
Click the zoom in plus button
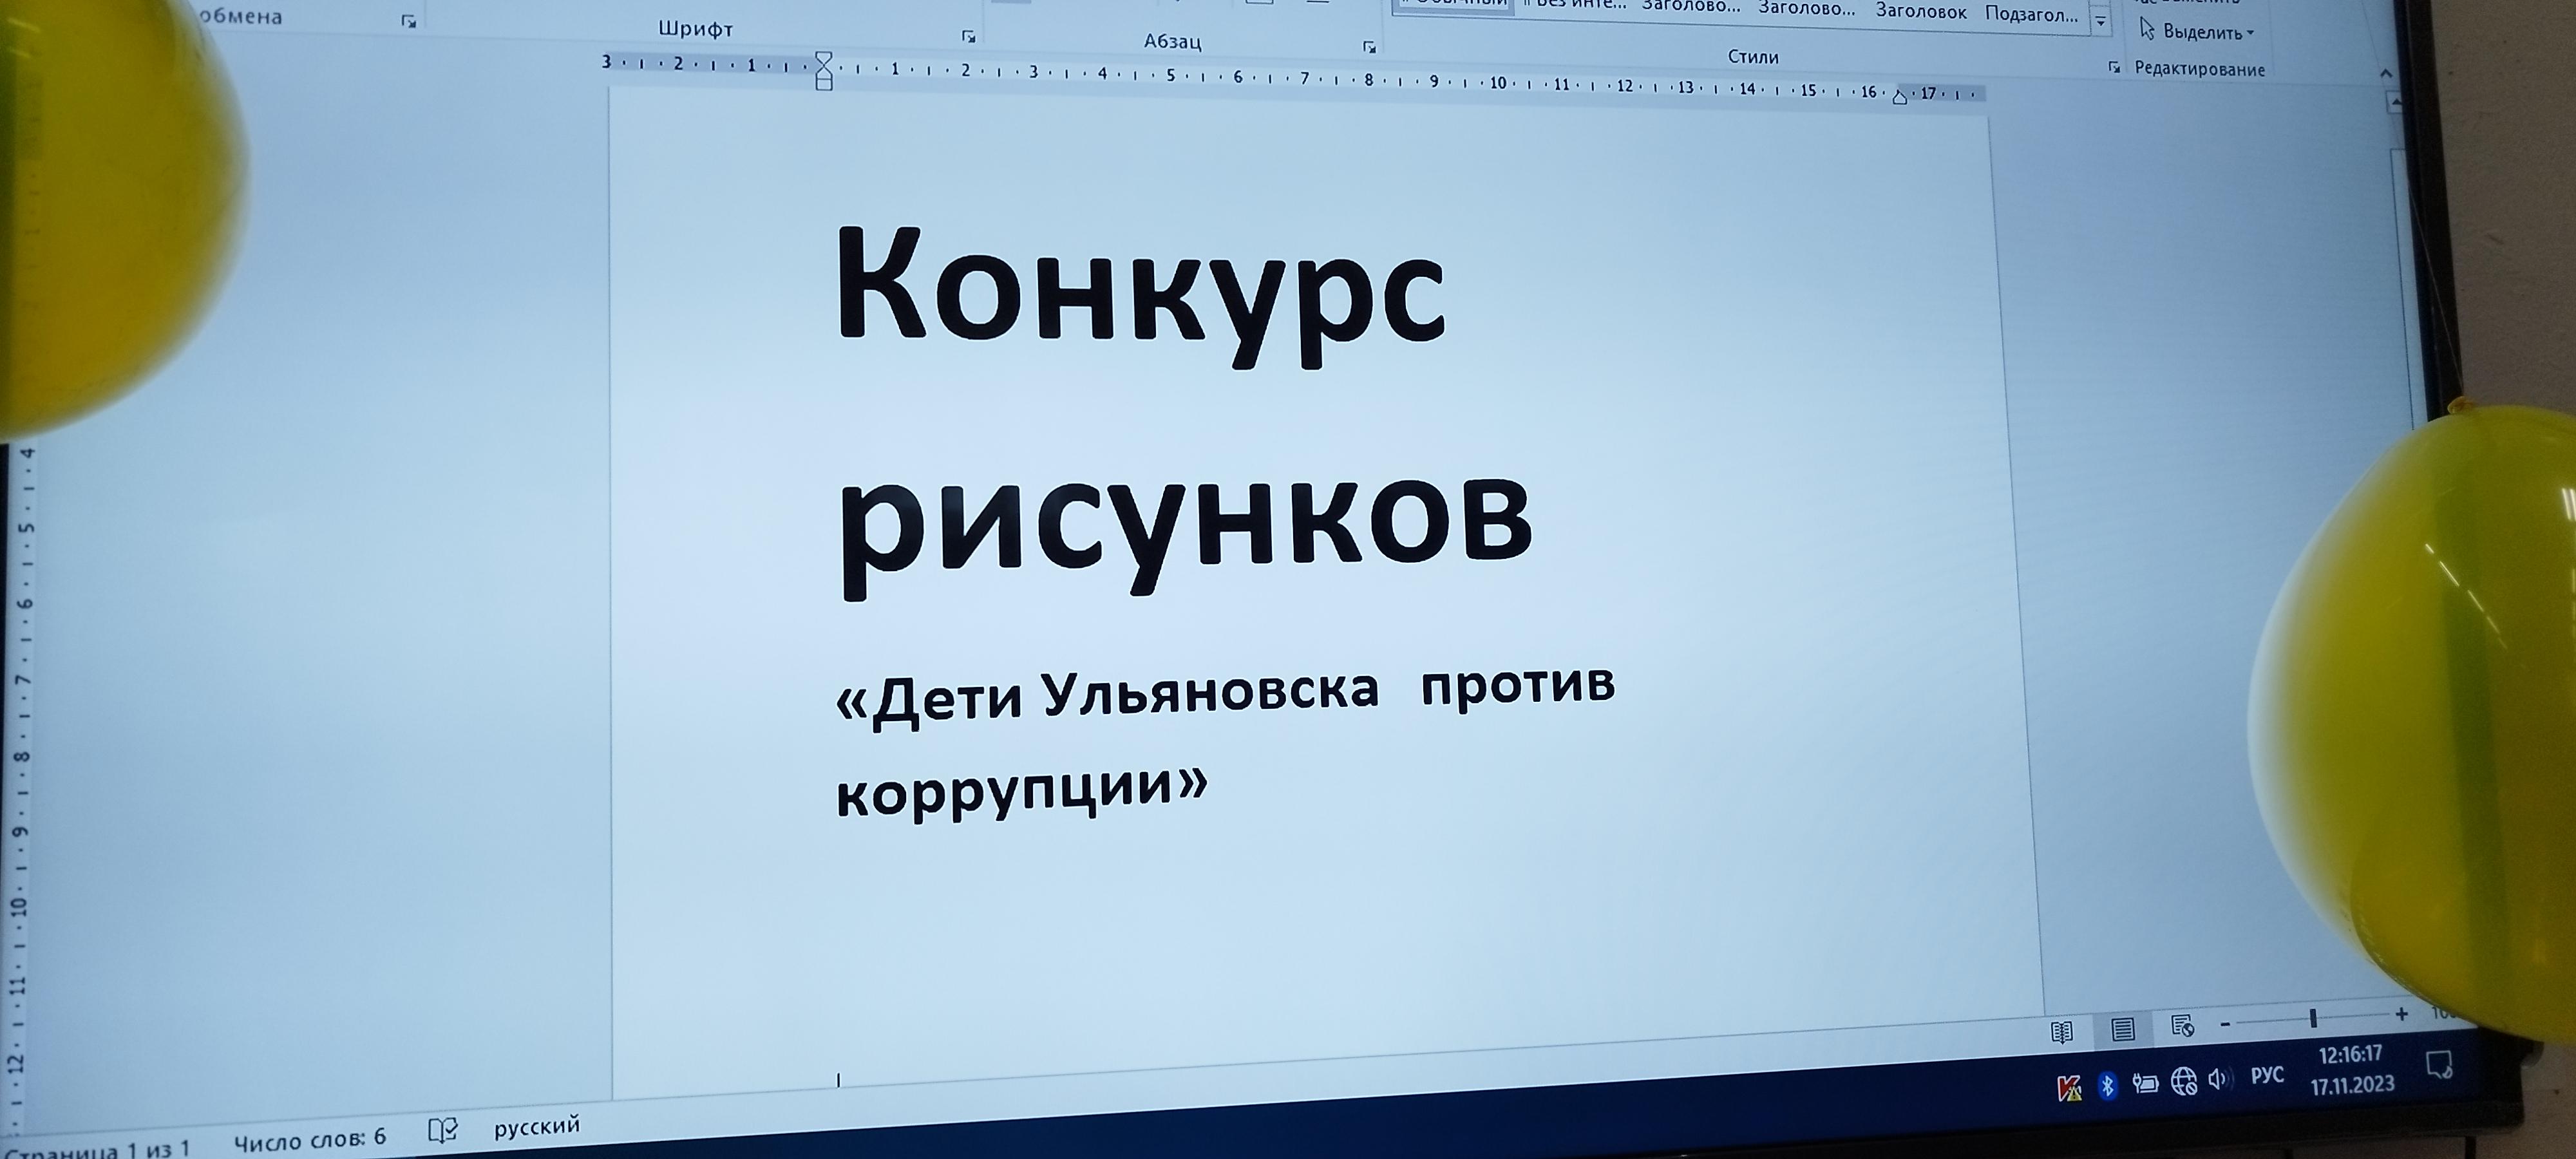tap(2401, 1014)
